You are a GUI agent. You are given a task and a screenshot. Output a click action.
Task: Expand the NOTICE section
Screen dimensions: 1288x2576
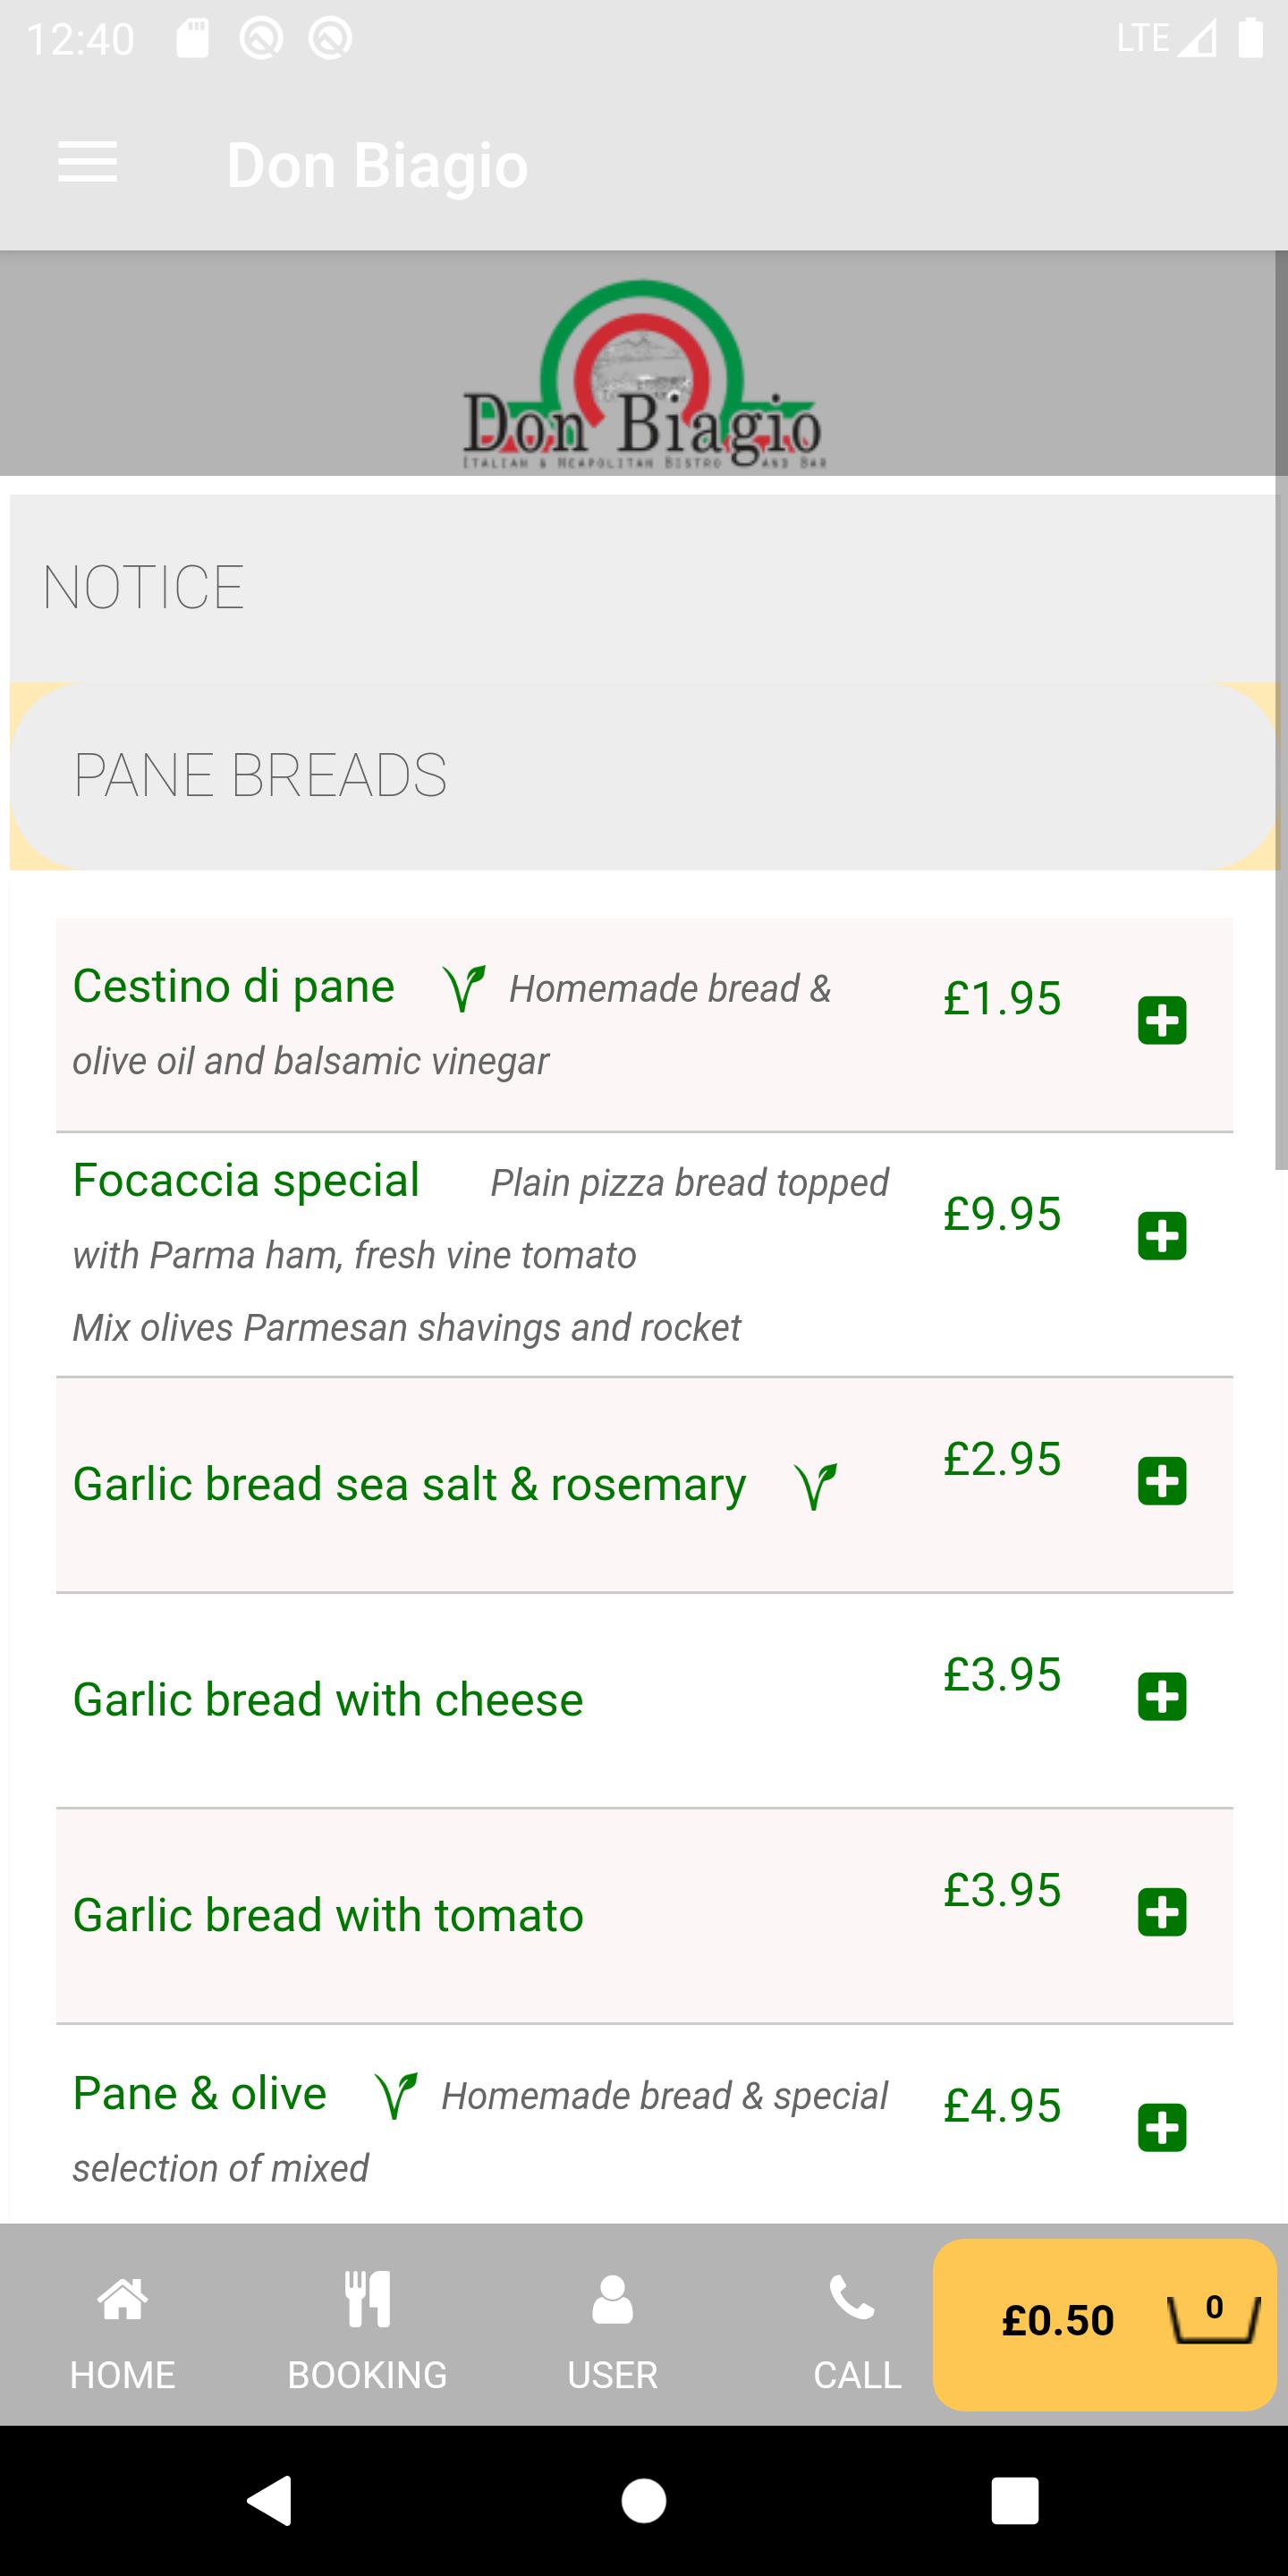coord(644,588)
